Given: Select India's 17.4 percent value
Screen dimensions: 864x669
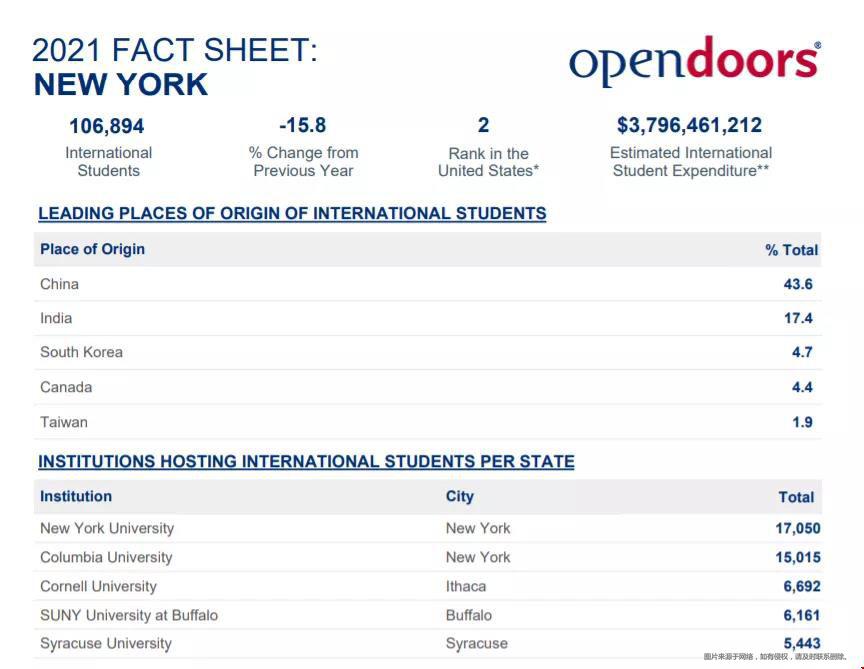Looking at the screenshot, I should click(798, 319).
